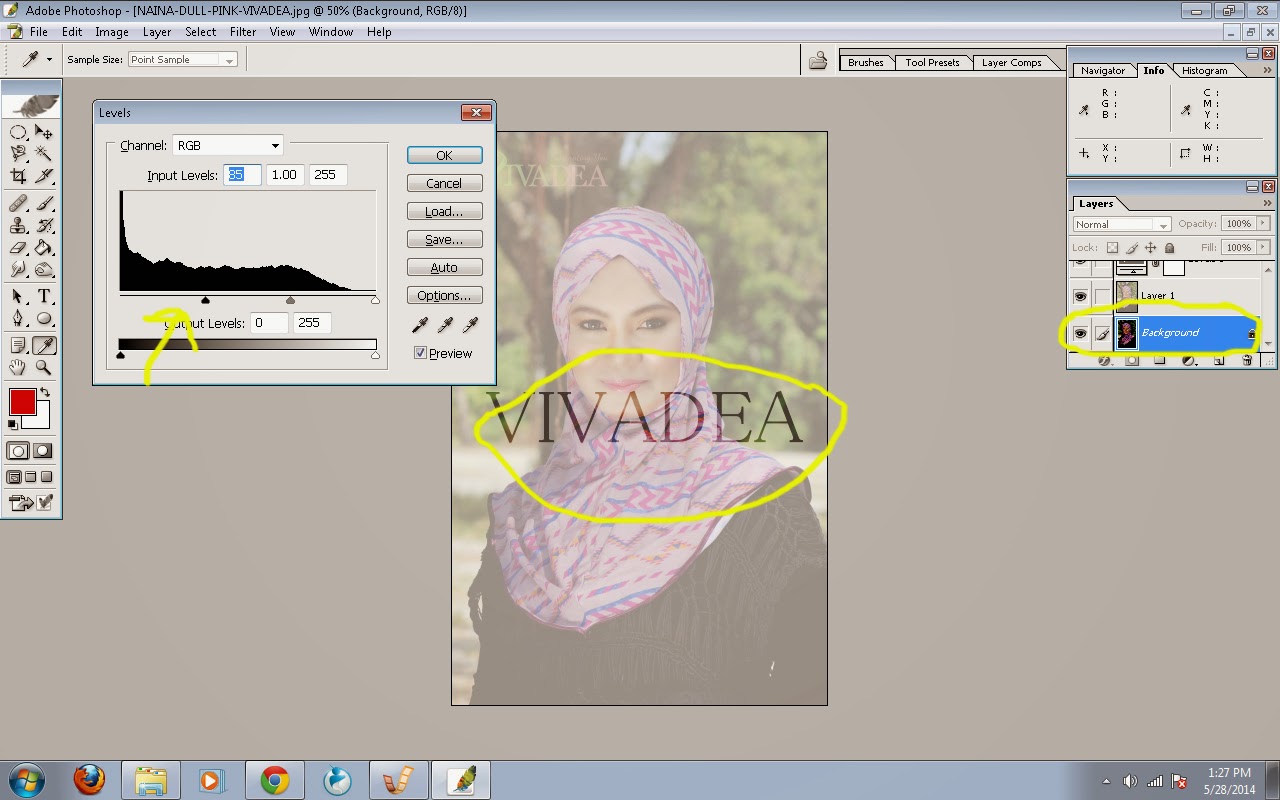Select the Lasso tool
Screen dimensions: 1280x800
coord(18,154)
